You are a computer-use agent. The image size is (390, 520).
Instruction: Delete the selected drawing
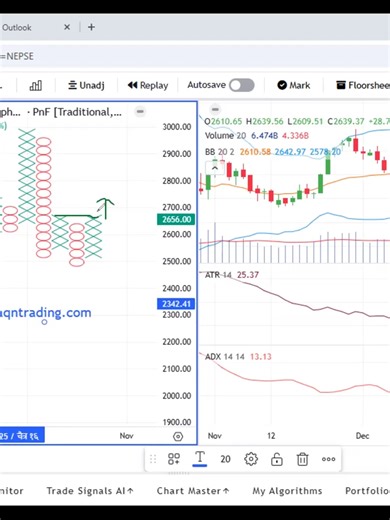pos(302,459)
